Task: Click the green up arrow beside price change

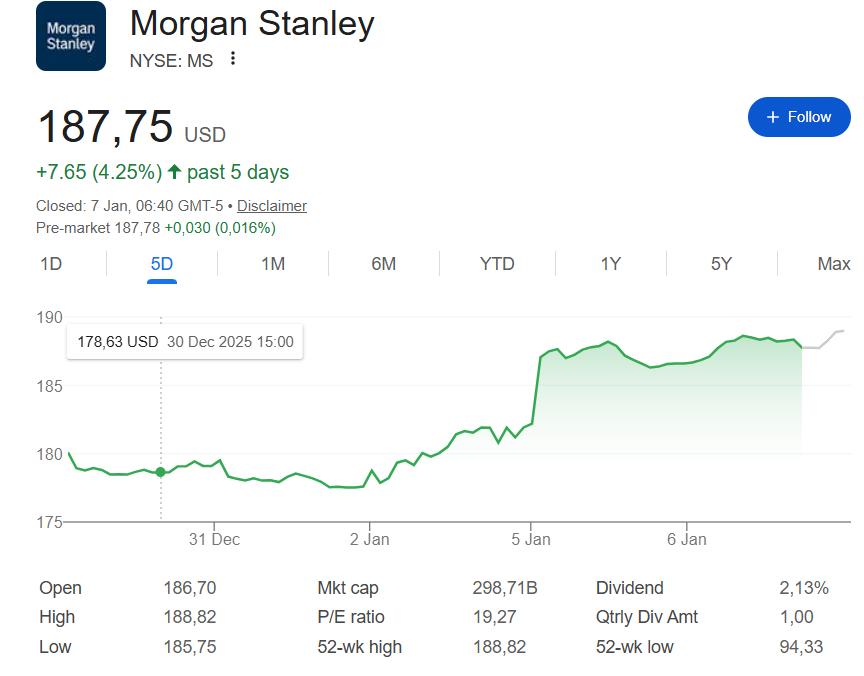Action: (175, 172)
